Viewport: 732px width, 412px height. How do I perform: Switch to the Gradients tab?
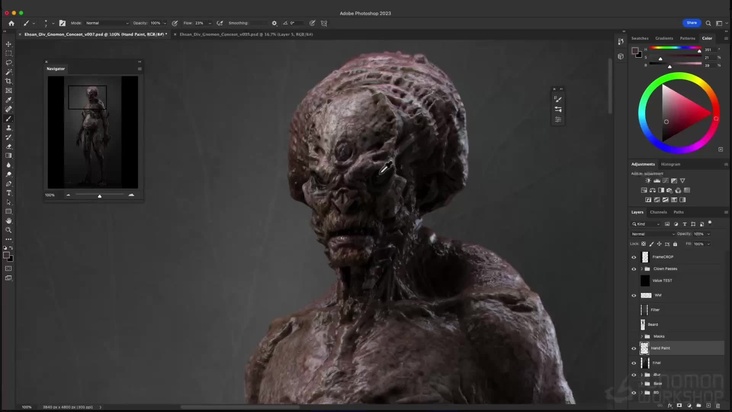[x=664, y=38]
